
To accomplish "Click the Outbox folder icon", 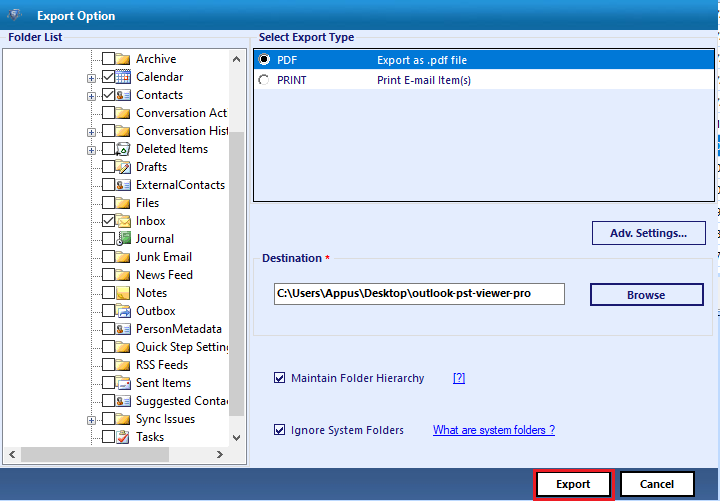I will (124, 311).
